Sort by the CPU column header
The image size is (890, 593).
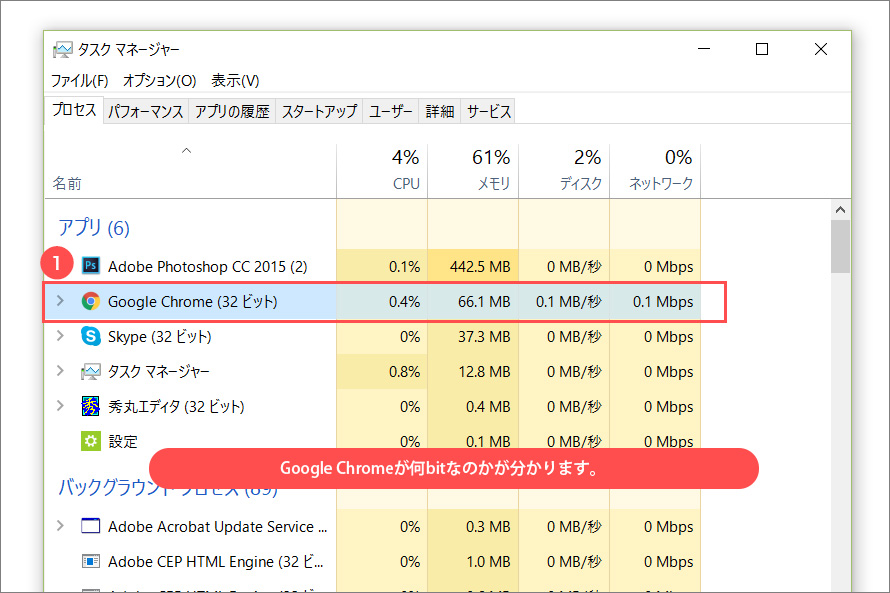(382, 170)
